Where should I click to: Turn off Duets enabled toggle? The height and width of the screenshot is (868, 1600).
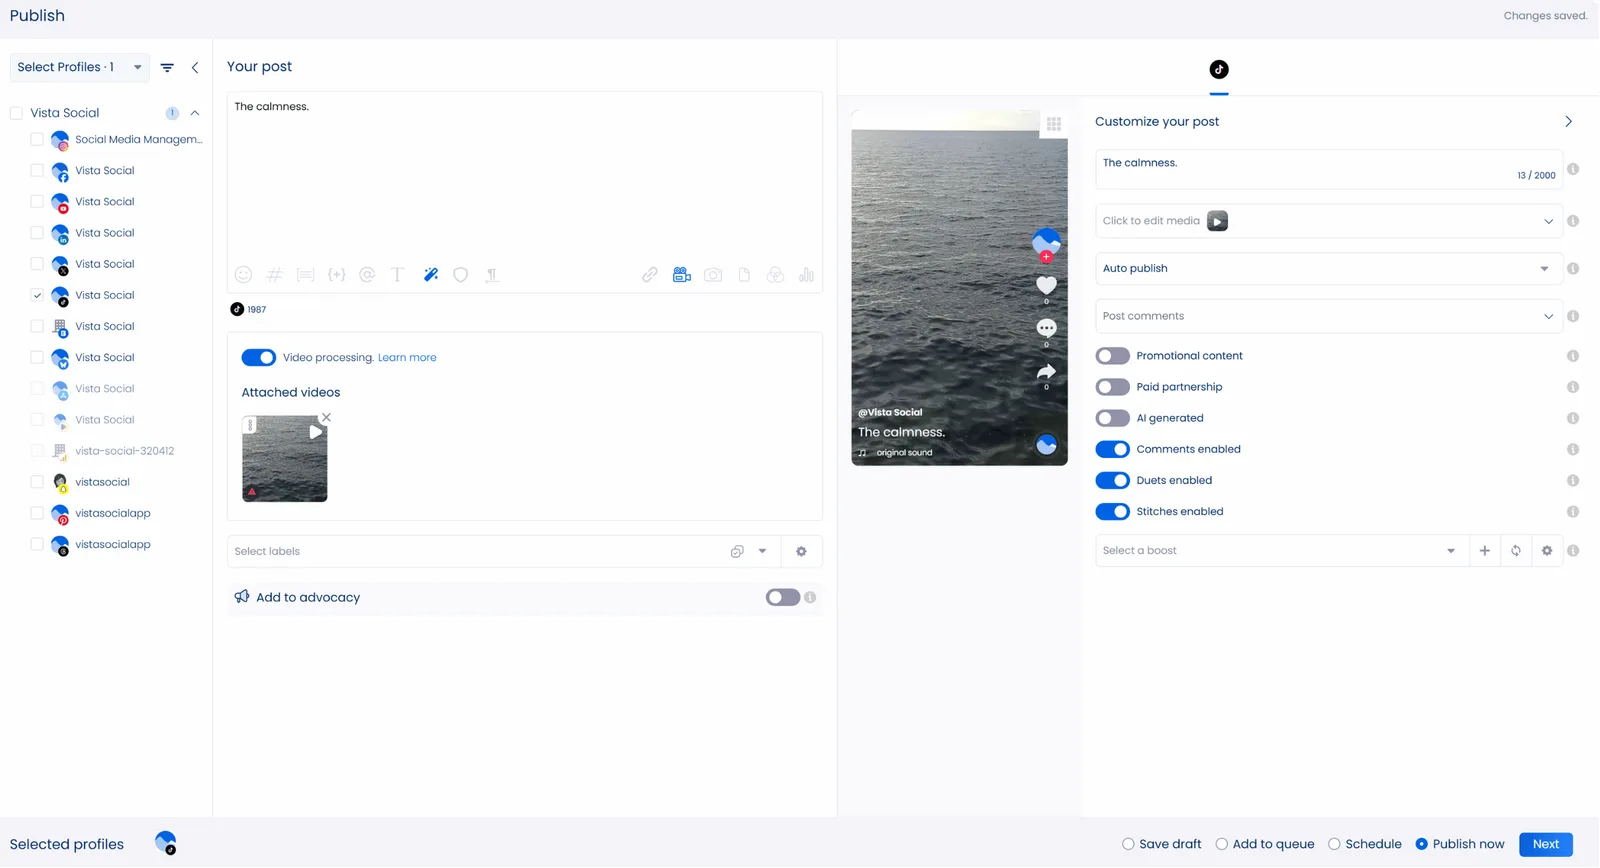[x=1112, y=481]
